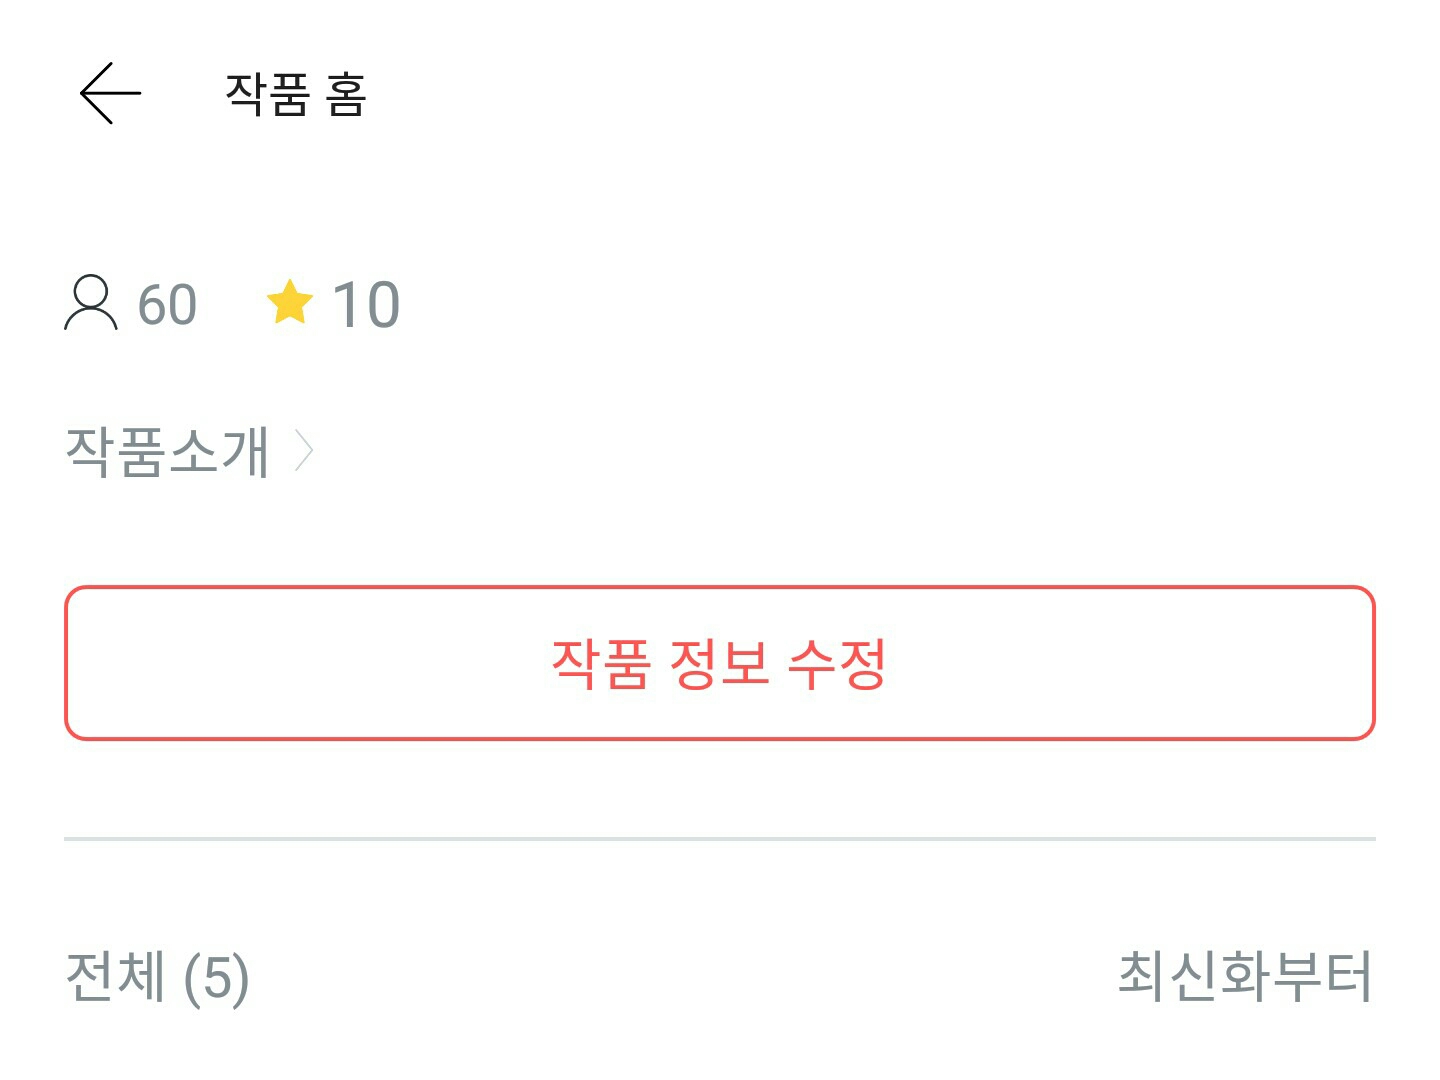Open the 최신화부터 sort order dropdown
The image size is (1440, 1080).
(x=1244, y=975)
